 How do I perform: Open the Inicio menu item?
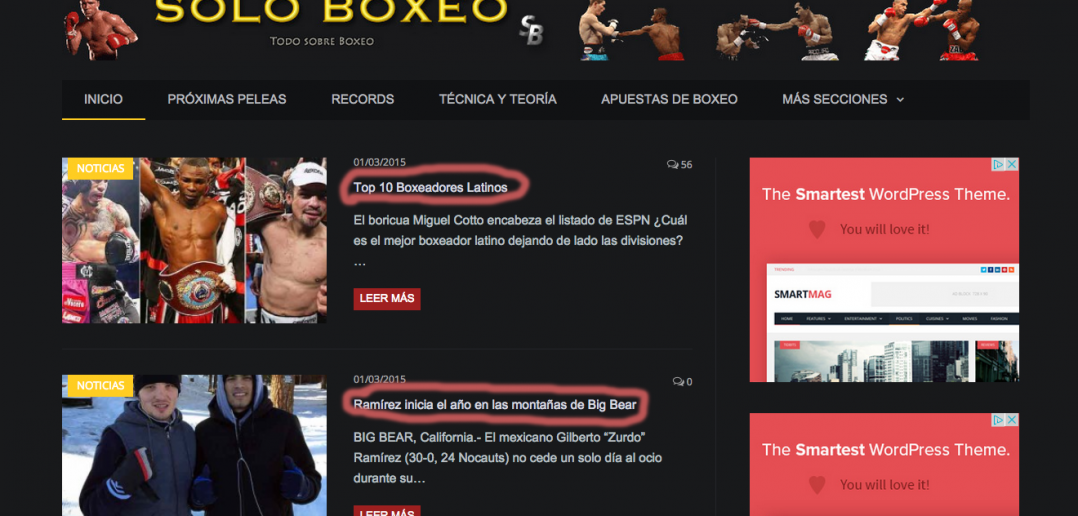pos(103,99)
